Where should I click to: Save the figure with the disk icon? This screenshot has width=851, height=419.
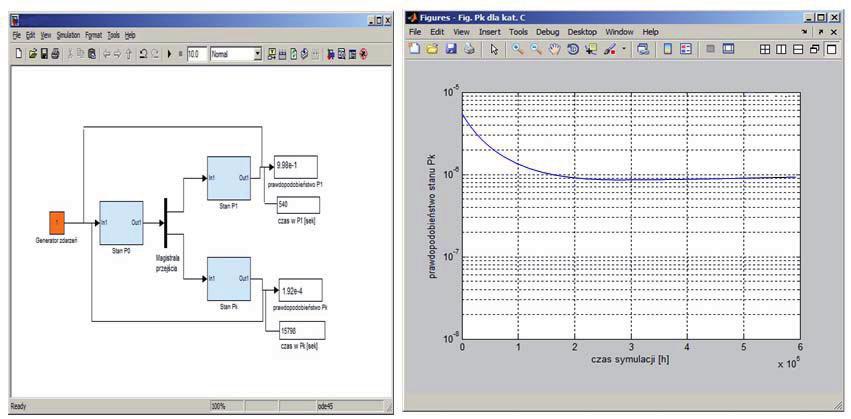451,49
